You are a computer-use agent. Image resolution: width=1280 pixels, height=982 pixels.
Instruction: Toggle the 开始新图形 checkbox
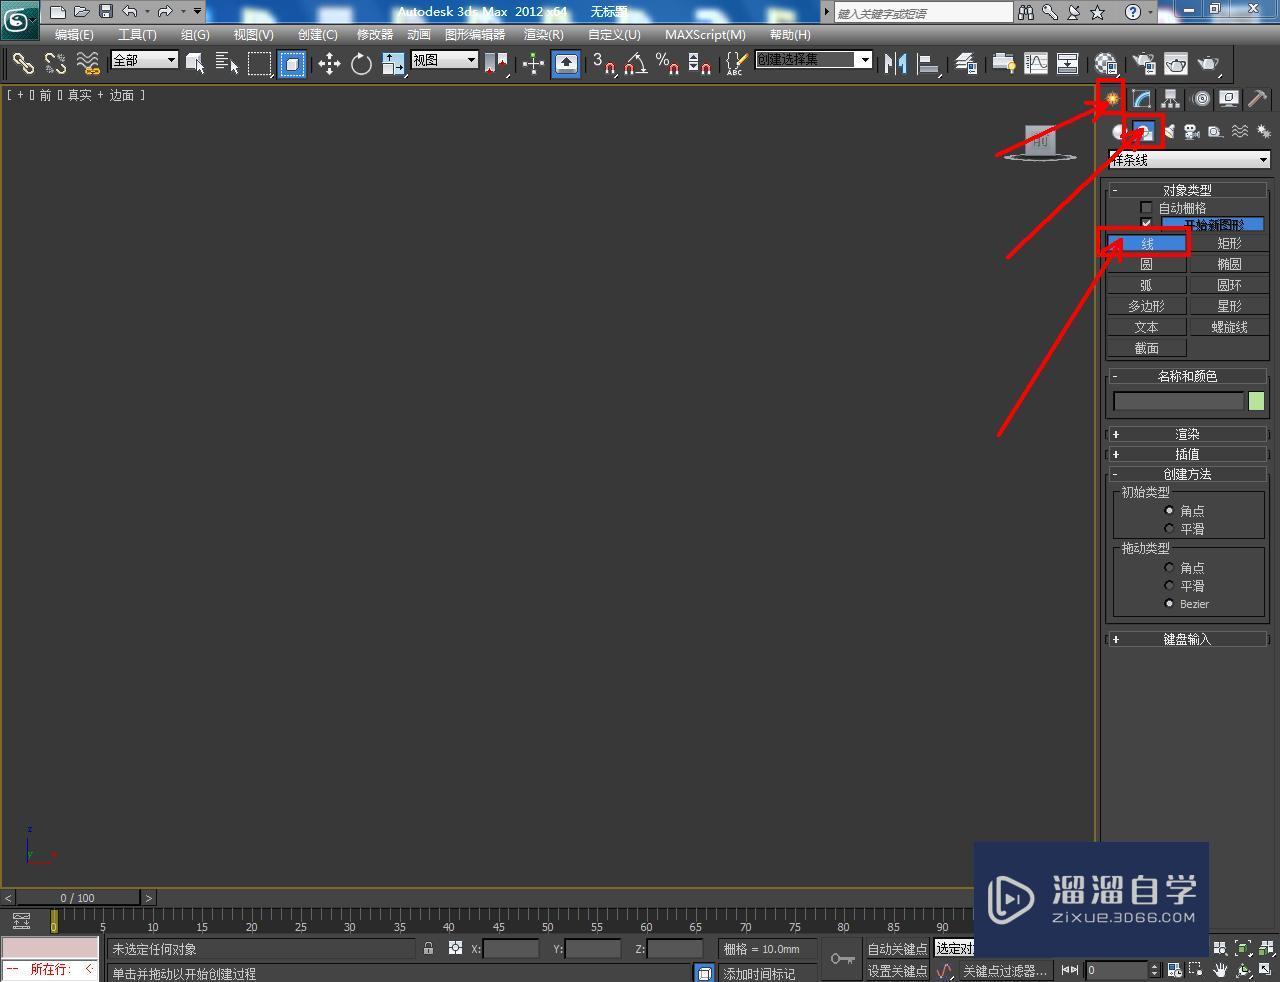pyautogui.click(x=1146, y=224)
